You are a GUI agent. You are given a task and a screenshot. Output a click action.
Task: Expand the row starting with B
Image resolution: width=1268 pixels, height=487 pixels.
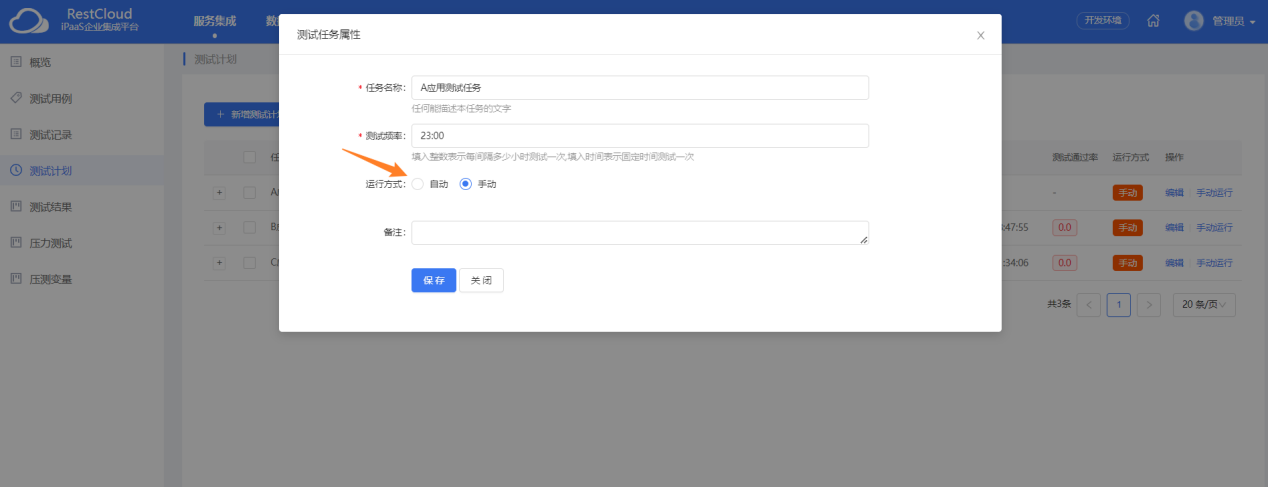point(219,227)
